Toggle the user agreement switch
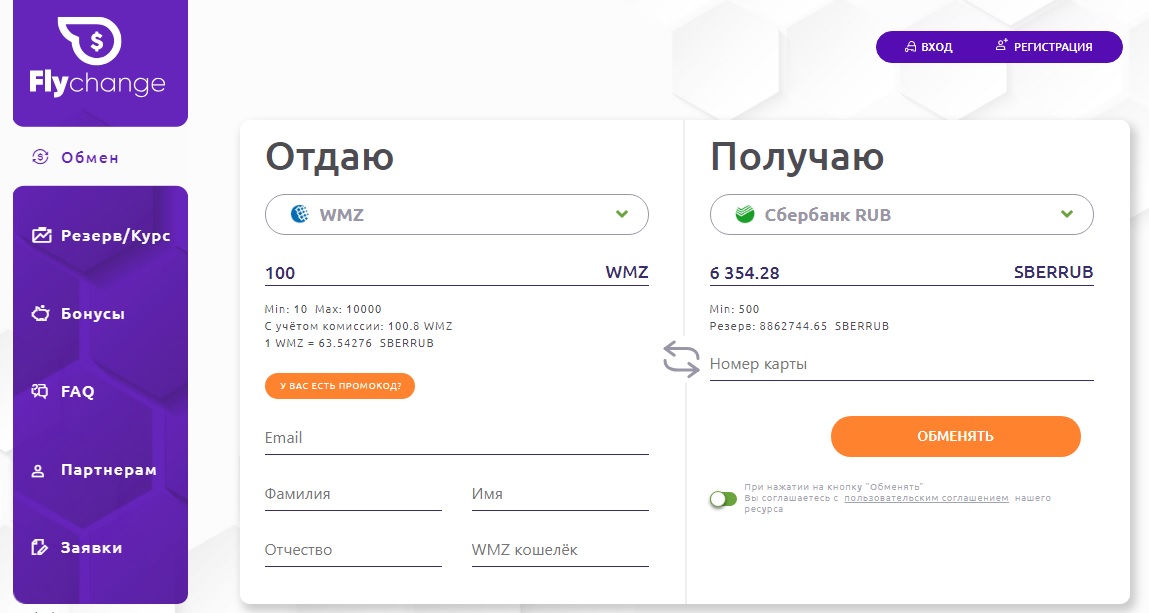This screenshot has height=613, width=1149. click(x=723, y=498)
